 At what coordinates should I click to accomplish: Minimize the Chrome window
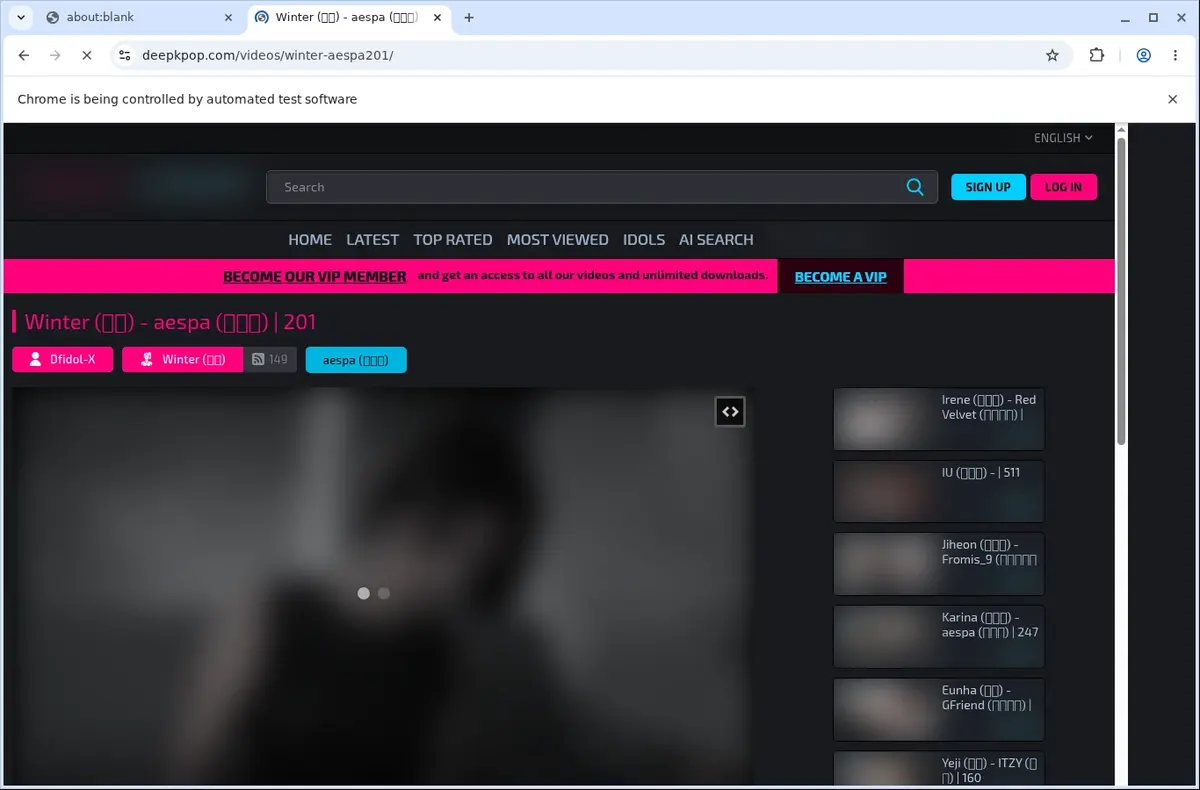click(x=1126, y=17)
